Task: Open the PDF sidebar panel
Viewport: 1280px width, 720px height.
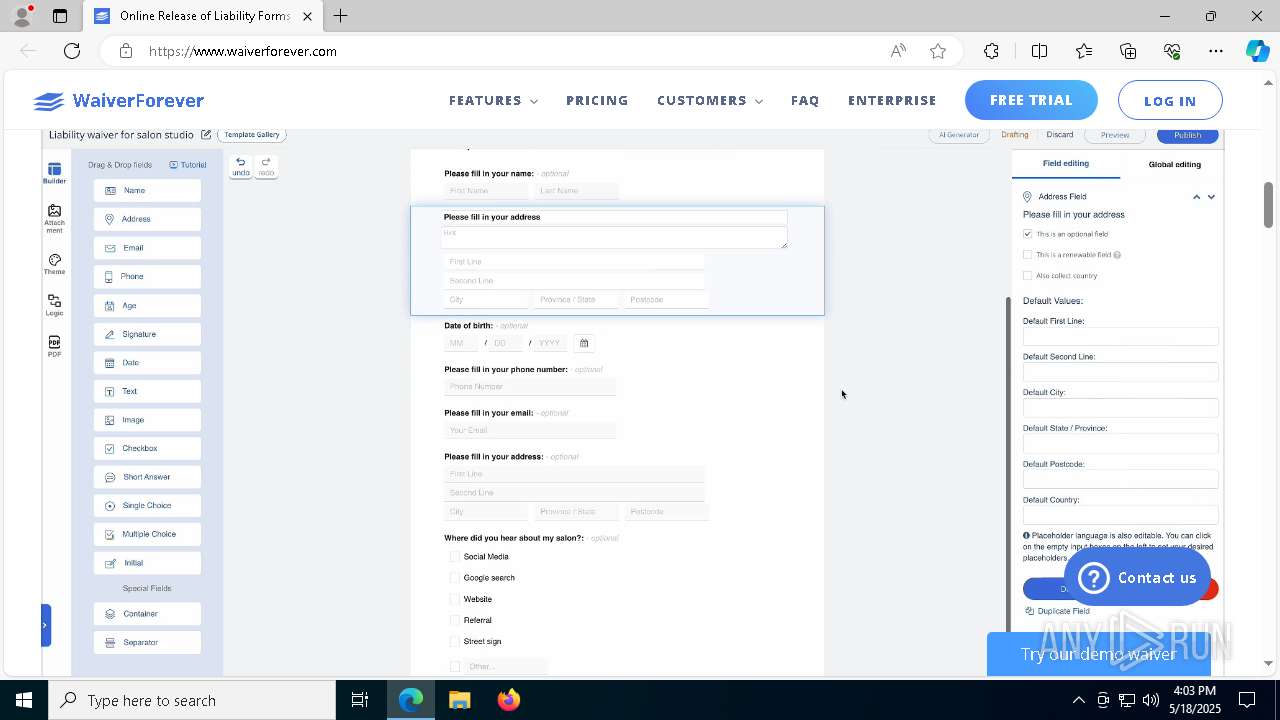Action: coord(54,347)
